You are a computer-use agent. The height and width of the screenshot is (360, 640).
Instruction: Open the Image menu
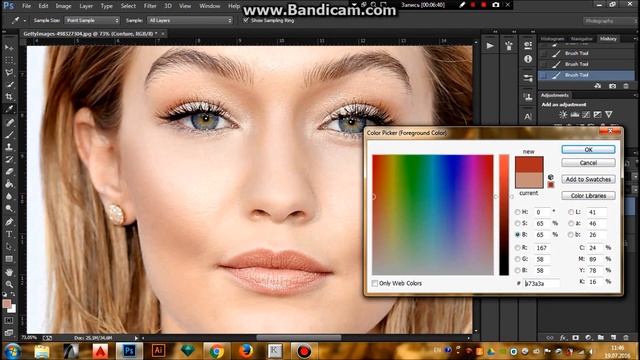63,6
